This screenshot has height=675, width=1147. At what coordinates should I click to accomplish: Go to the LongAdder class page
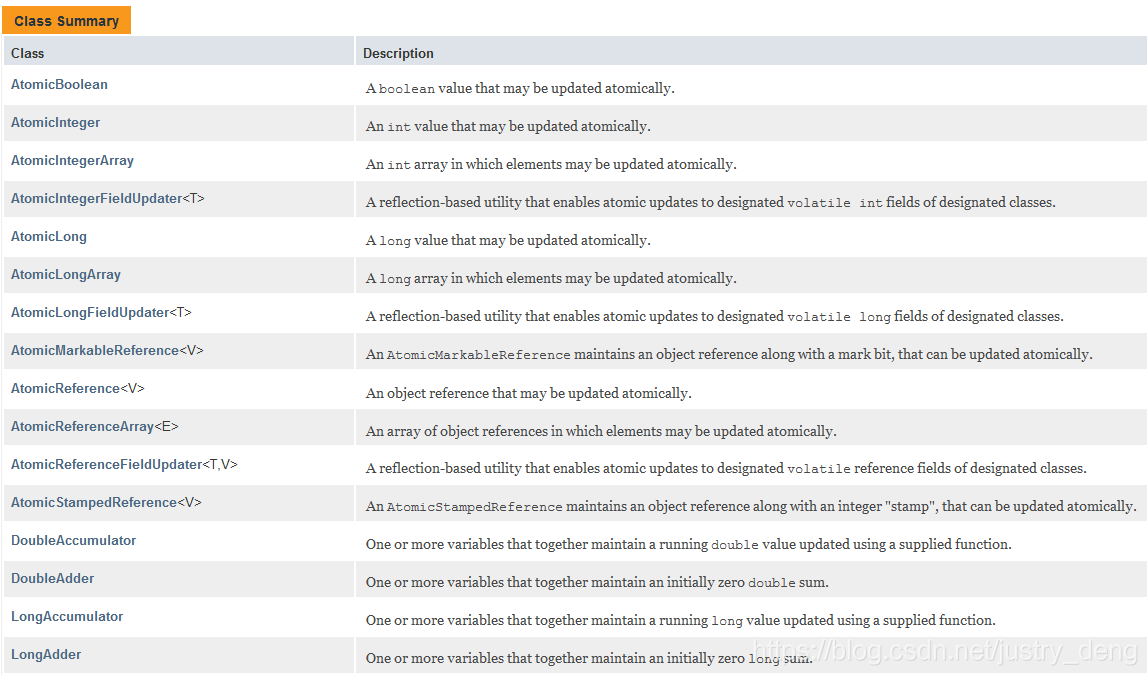46,655
